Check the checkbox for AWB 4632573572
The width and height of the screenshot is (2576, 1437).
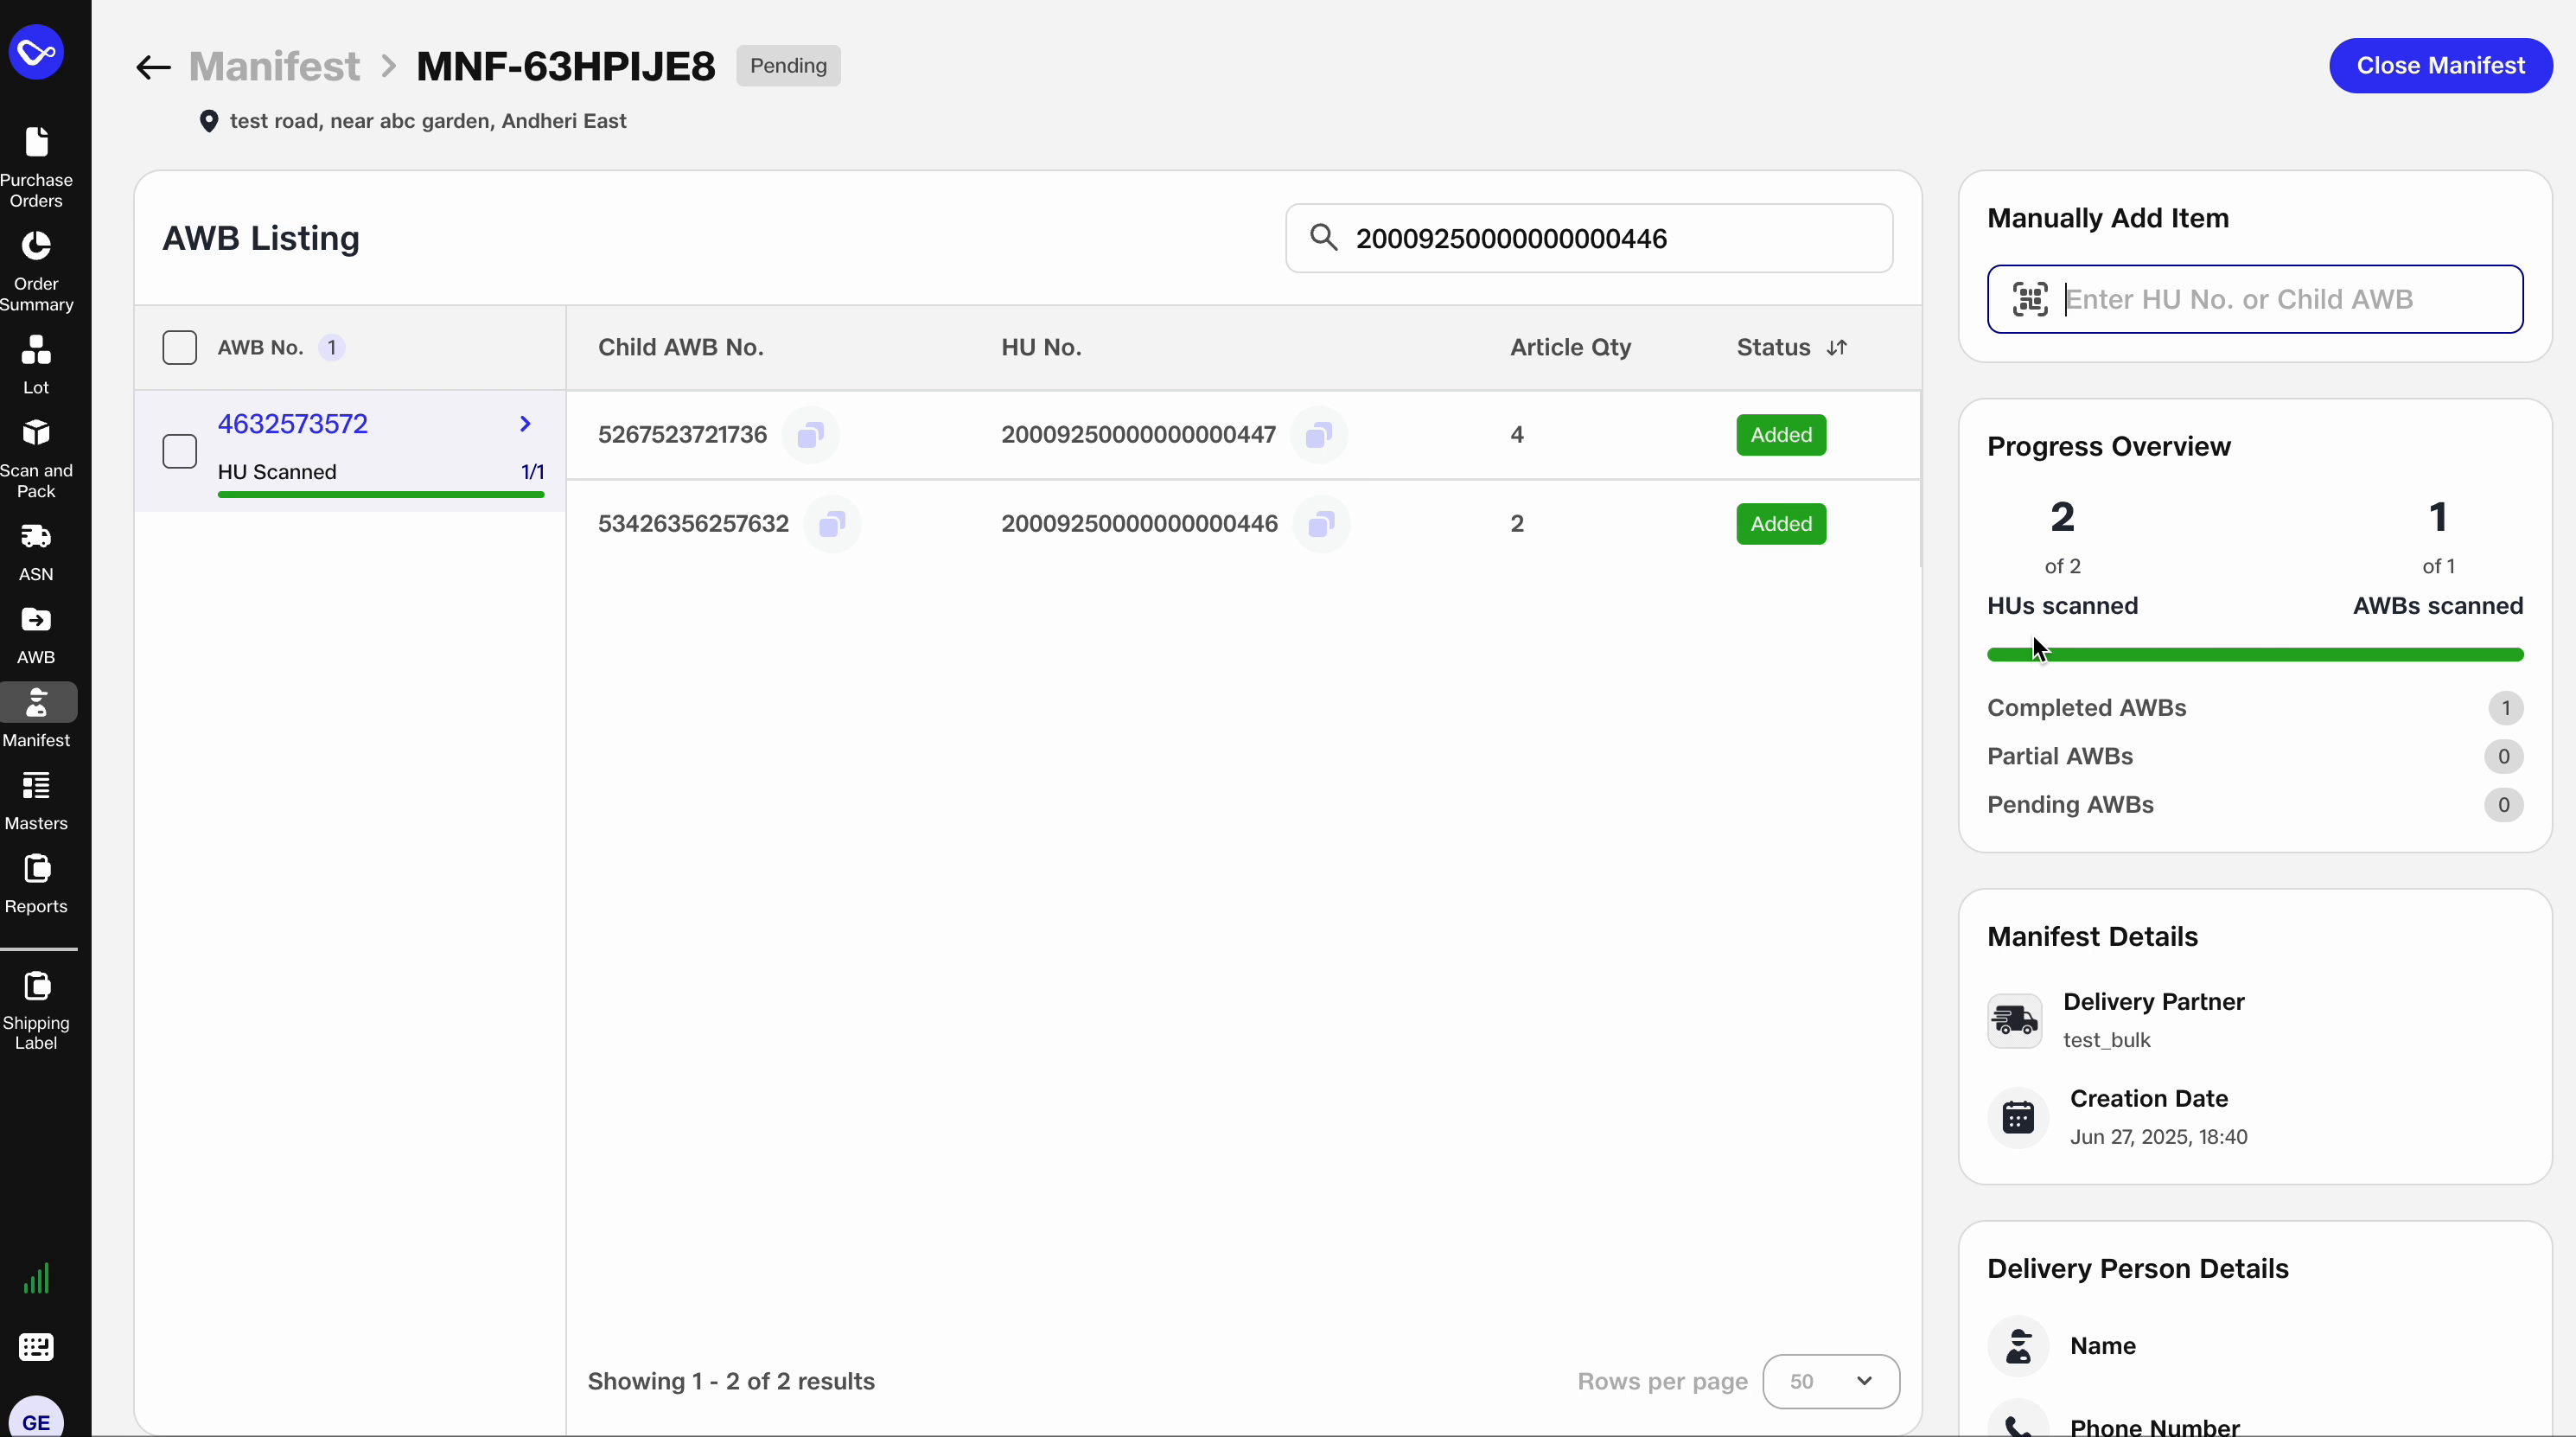[x=180, y=451]
